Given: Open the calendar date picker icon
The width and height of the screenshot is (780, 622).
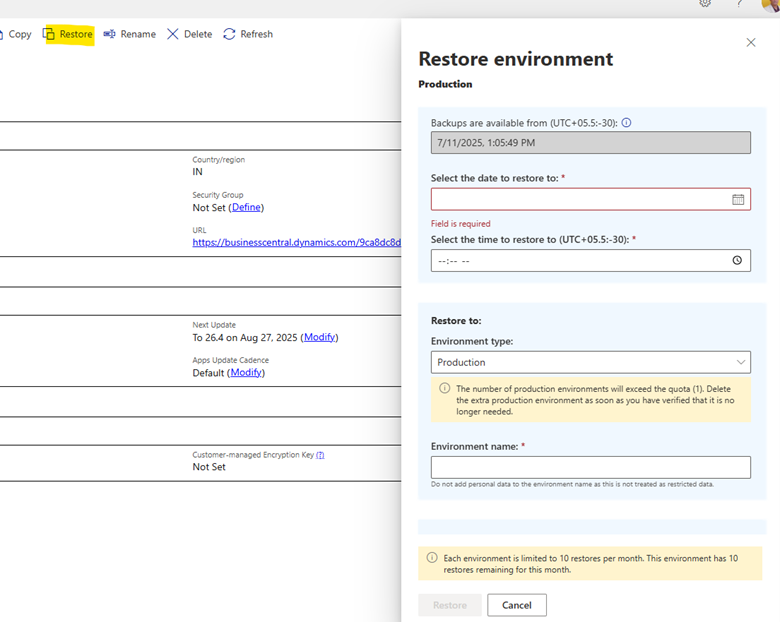Looking at the screenshot, I should (x=738, y=199).
